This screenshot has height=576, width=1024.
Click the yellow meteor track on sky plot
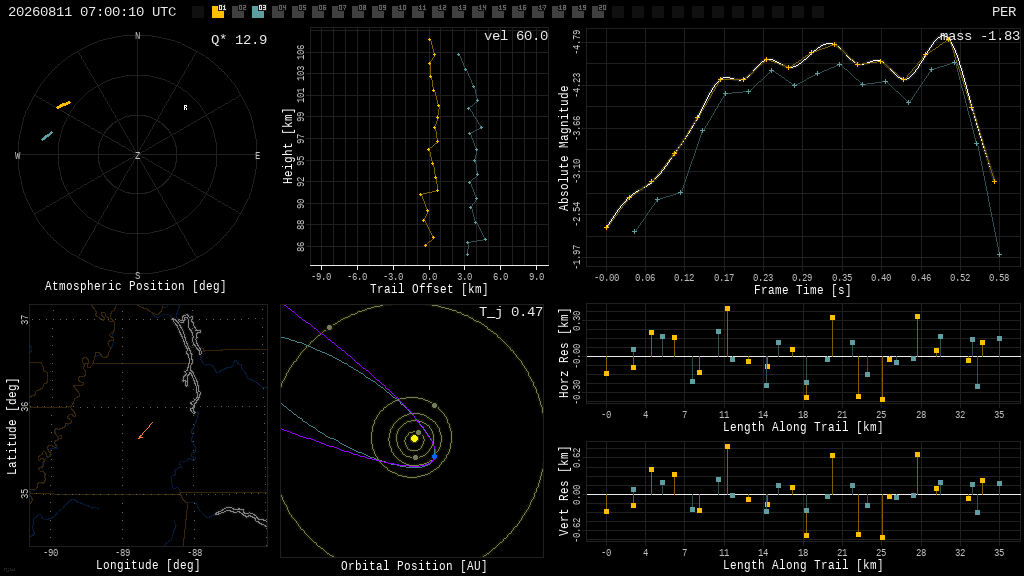pos(63,104)
